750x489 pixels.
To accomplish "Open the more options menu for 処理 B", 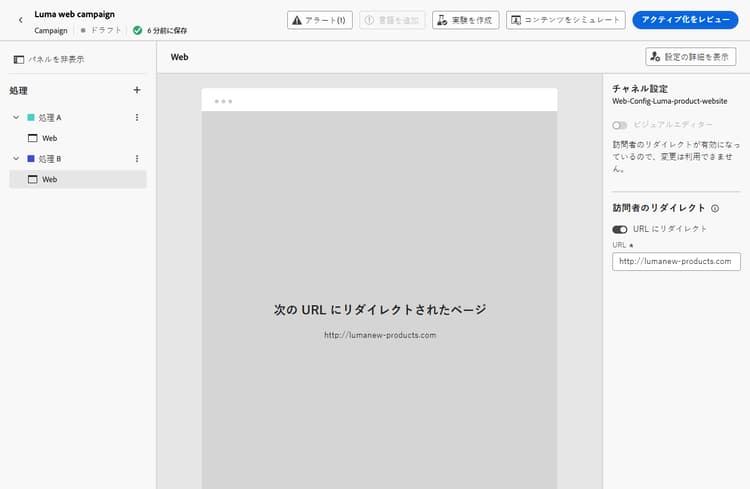I will pyautogui.click(x=137, y=158).
